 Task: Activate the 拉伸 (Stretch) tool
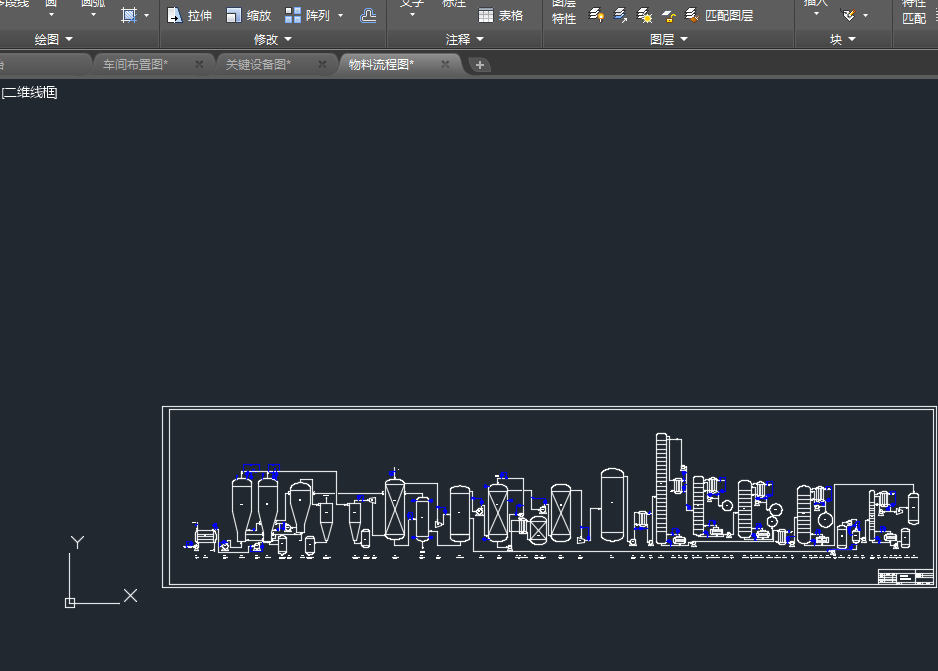[189, 16]
